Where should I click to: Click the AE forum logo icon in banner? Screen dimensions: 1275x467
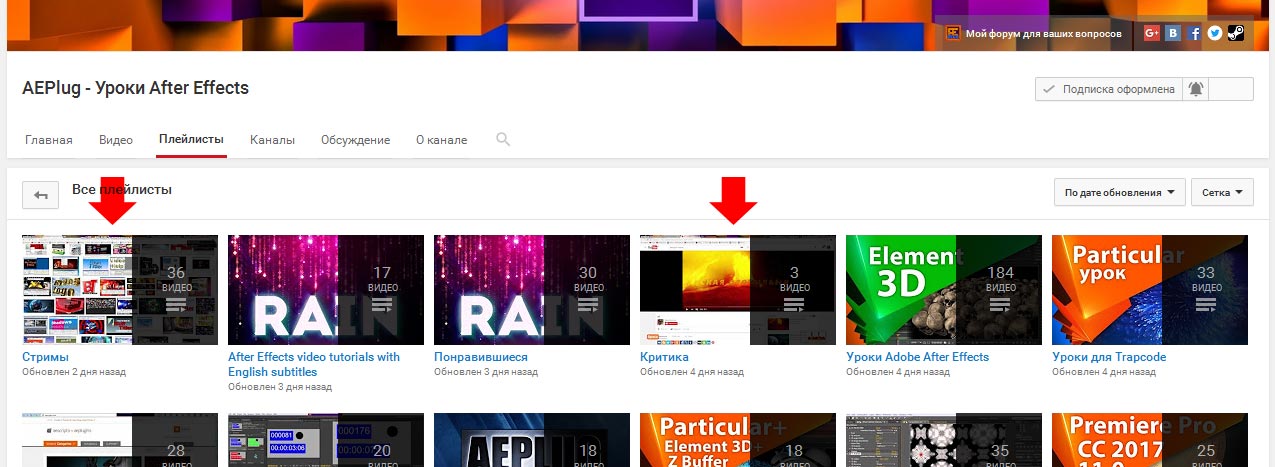(x=953, y=33)
